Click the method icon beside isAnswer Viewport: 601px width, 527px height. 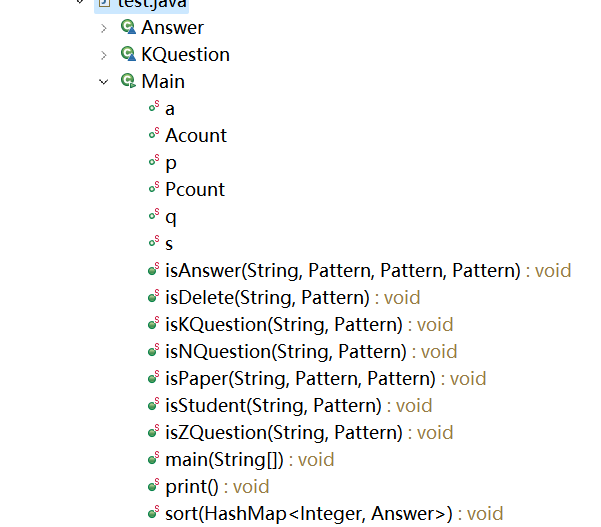click(x=154, y=269)
